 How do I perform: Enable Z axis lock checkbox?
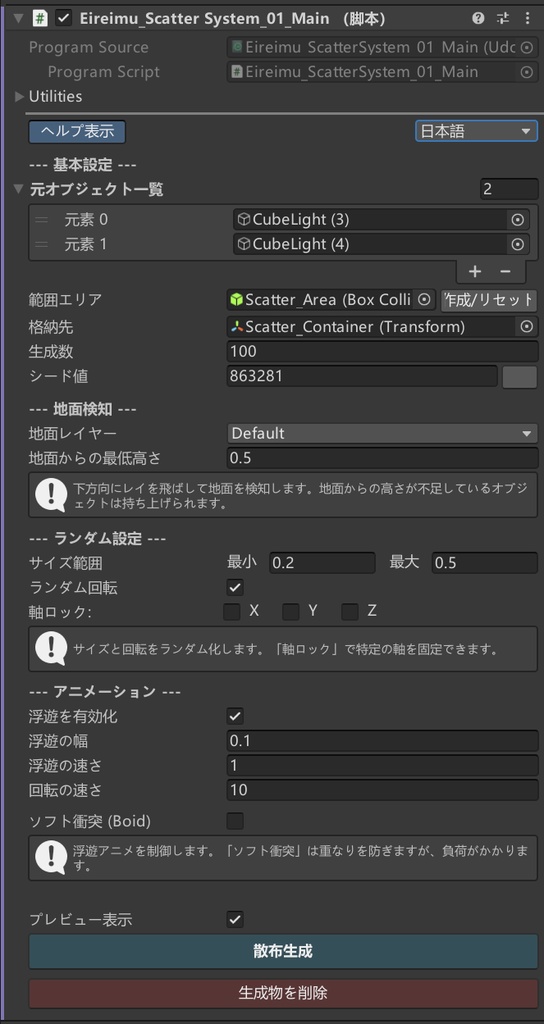click(x=350, y=612)
